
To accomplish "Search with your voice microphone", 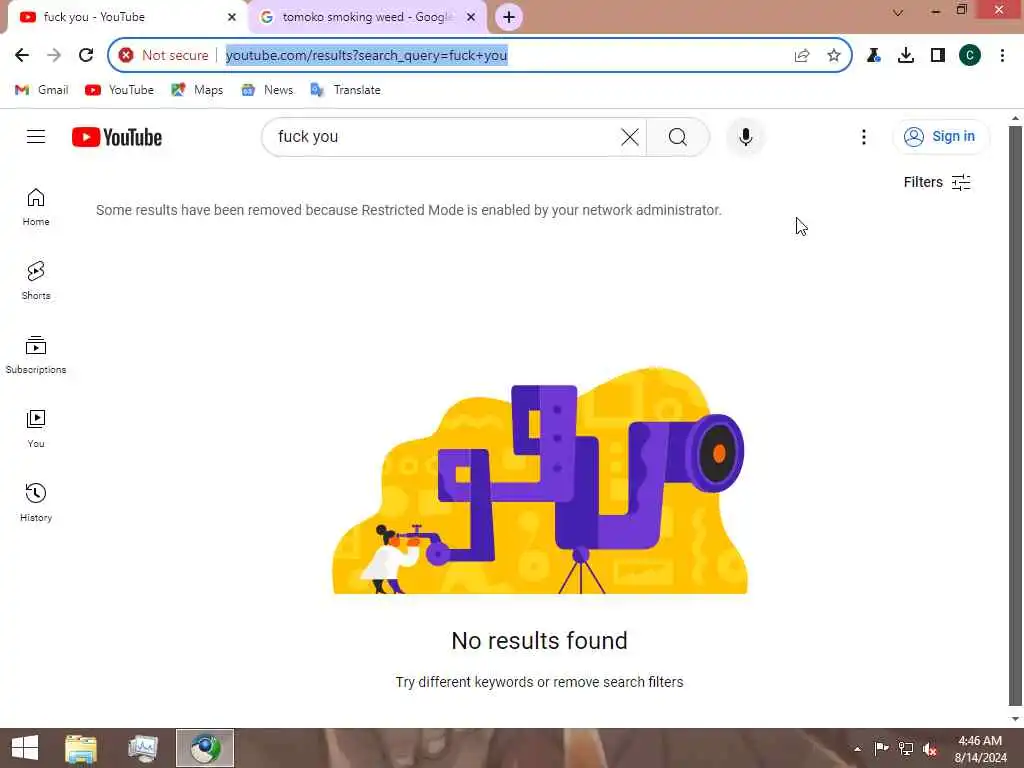I will coord(745,137).
